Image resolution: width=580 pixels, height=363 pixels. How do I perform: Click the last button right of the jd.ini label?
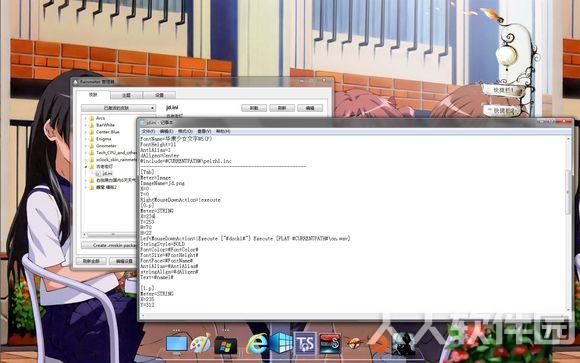pos(310,108)
